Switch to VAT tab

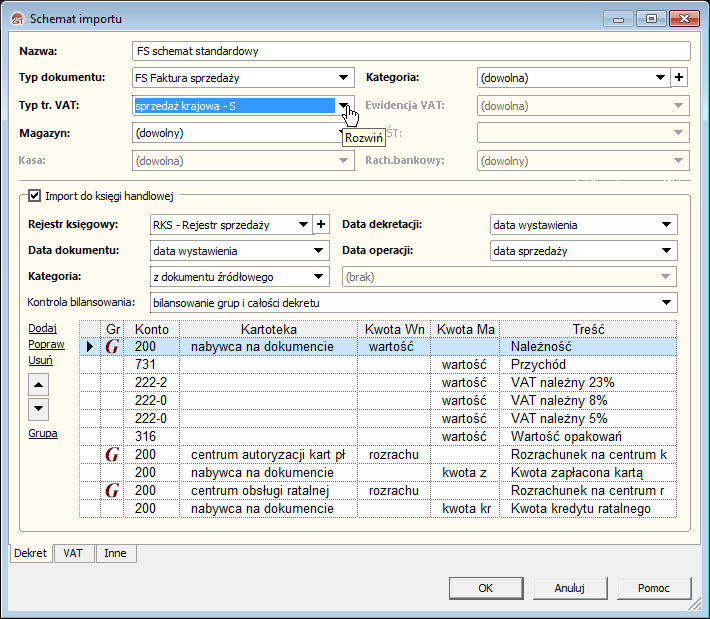[x=73, y=553]
